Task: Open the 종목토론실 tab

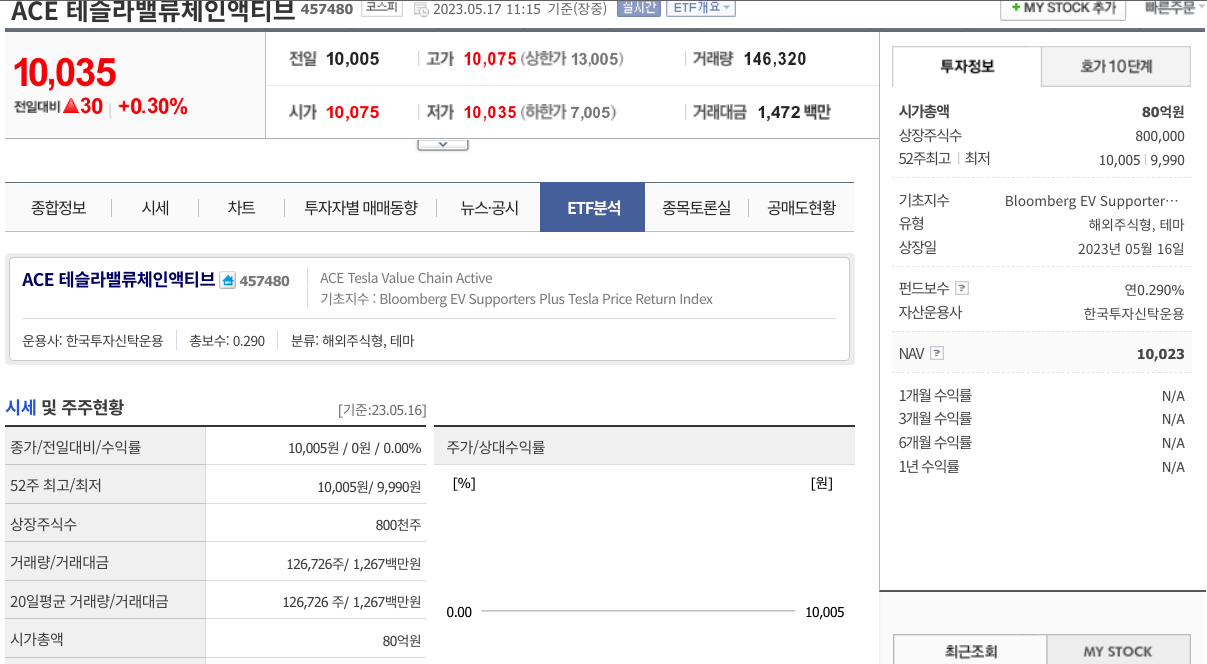Action: (x=696, y=208)
